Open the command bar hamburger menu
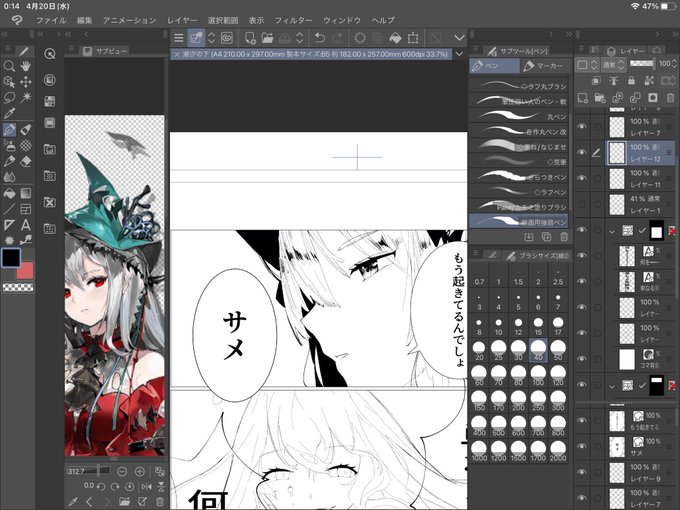 pos(178,38)
